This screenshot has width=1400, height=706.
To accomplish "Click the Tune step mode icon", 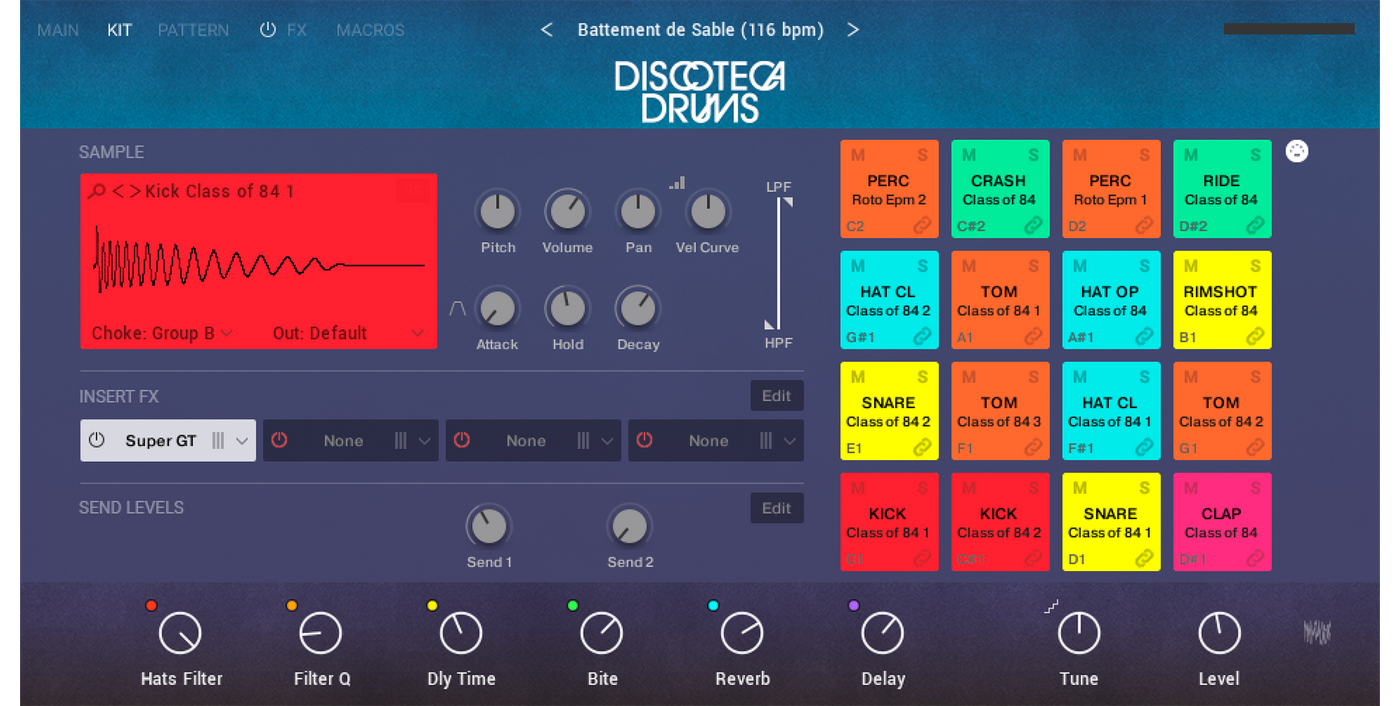I will [1051, 606].
